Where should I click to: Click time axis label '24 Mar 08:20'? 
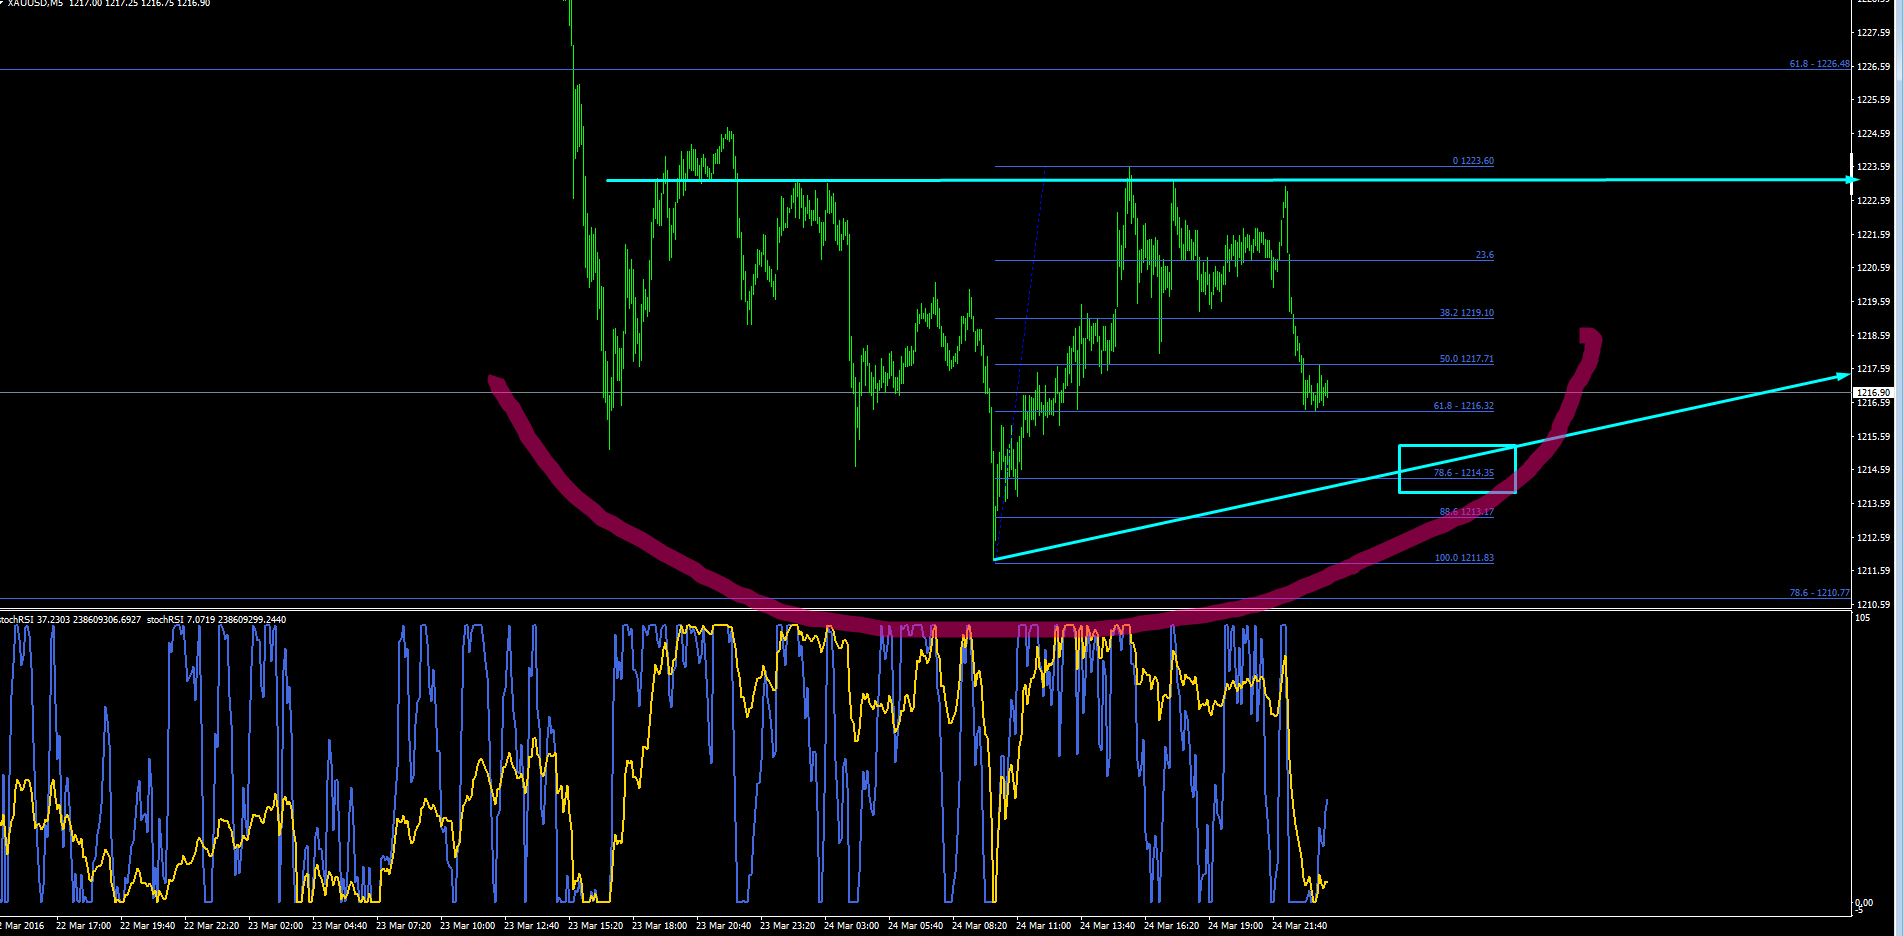click(980, 926)
